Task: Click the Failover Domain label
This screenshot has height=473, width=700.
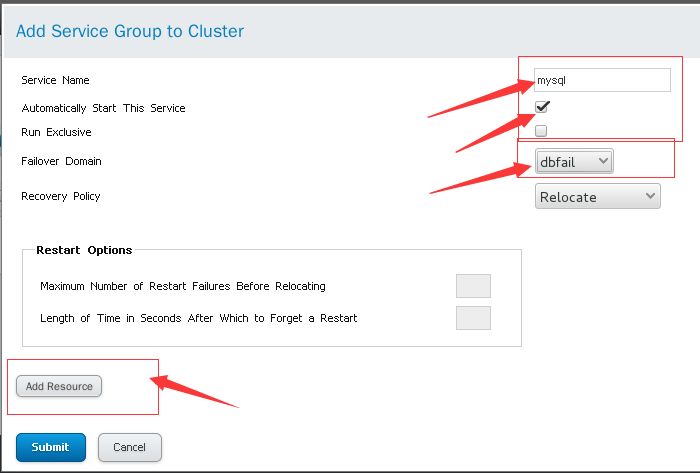Action: (61, 161)
